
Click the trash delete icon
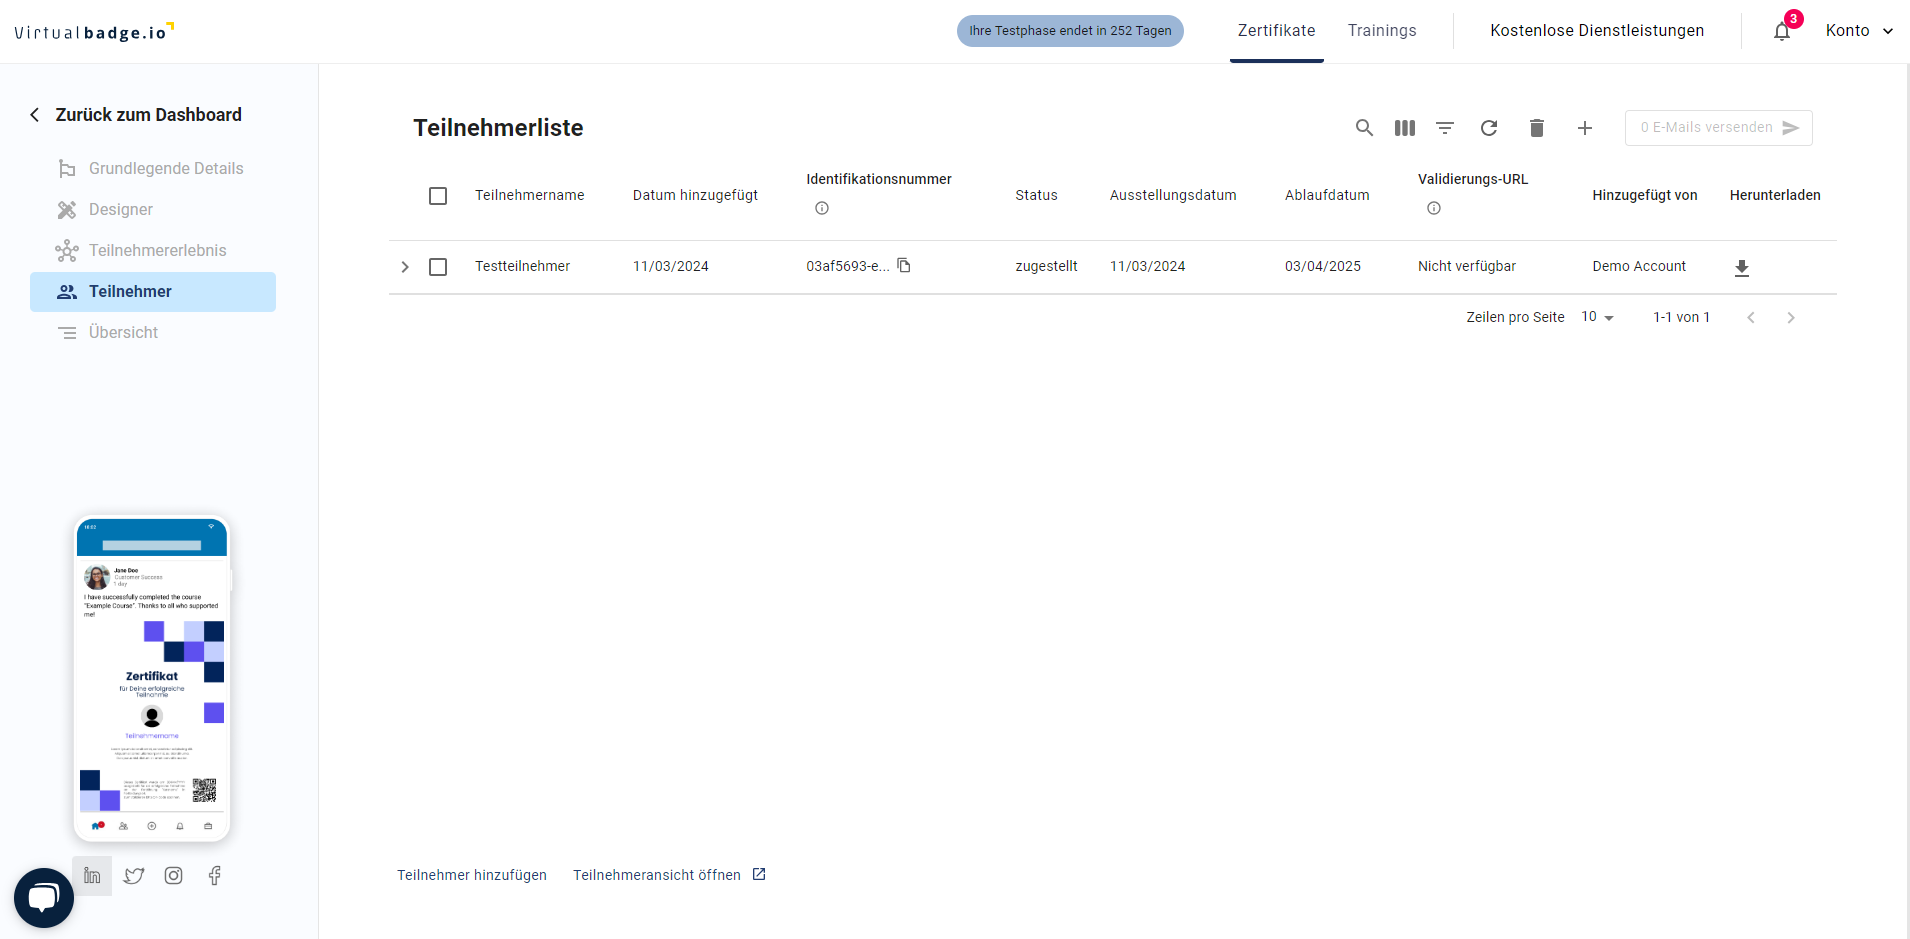pos(1537,128)
